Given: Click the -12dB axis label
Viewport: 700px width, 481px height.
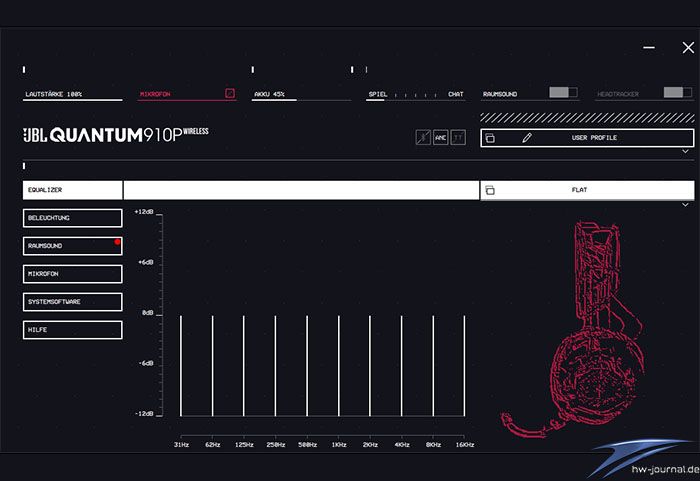Looking at the screenshot, I should point(144,414).
